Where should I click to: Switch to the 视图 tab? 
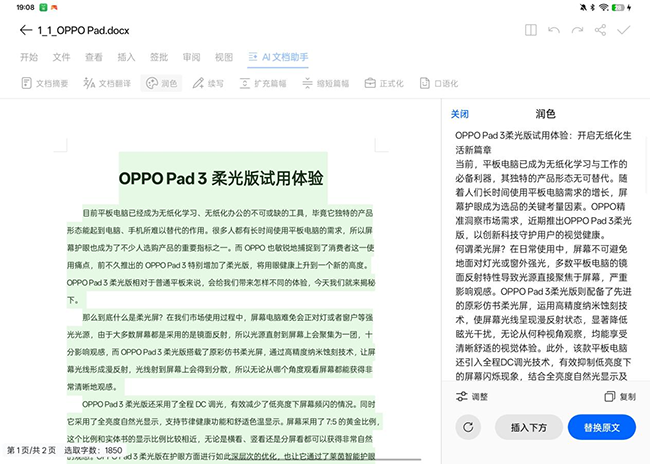click(x=224, y=57)
